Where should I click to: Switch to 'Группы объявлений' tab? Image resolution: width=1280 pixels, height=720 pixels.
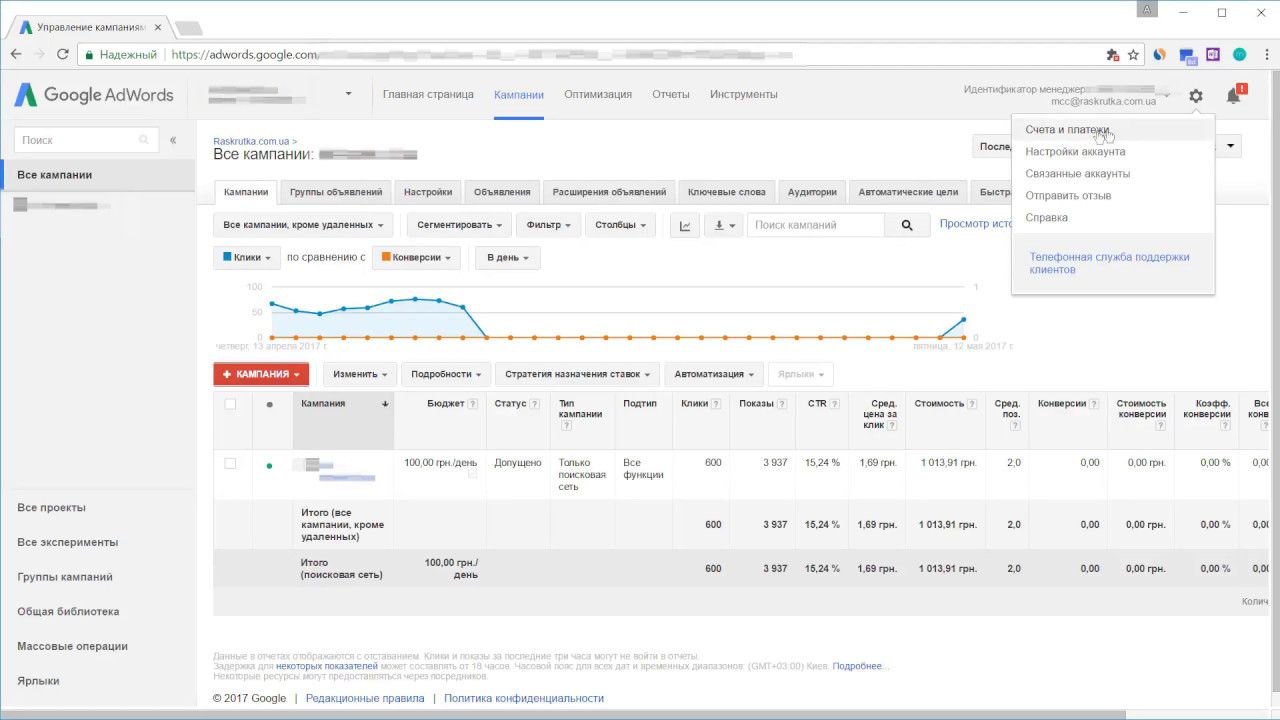tap(336, 192)
